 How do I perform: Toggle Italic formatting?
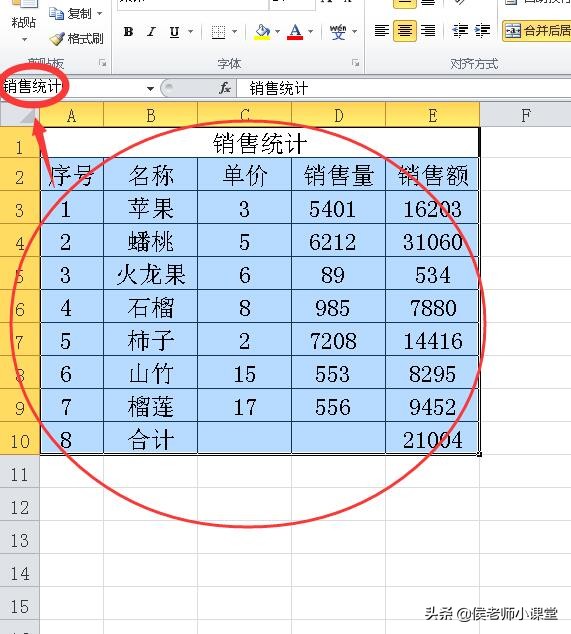tap(152, 32)
